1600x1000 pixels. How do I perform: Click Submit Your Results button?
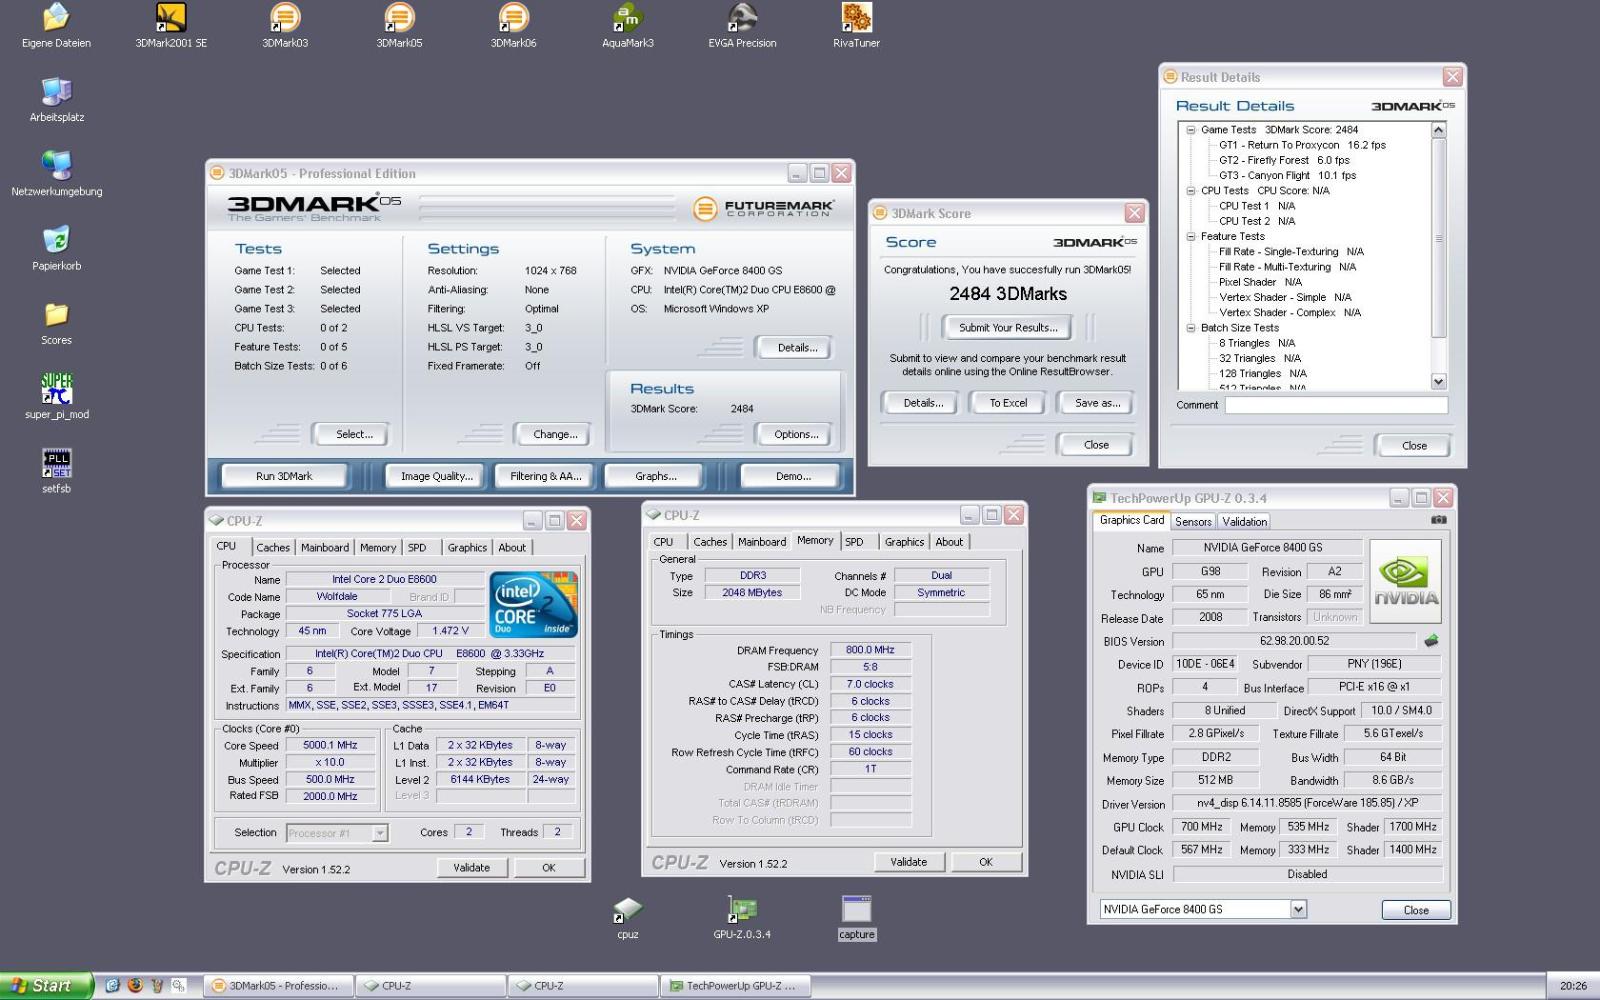(1008, 327)
